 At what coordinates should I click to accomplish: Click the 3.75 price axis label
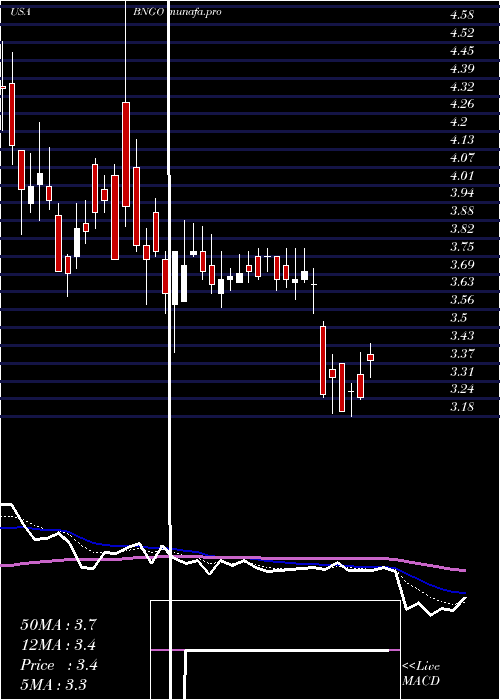(462, 246)
